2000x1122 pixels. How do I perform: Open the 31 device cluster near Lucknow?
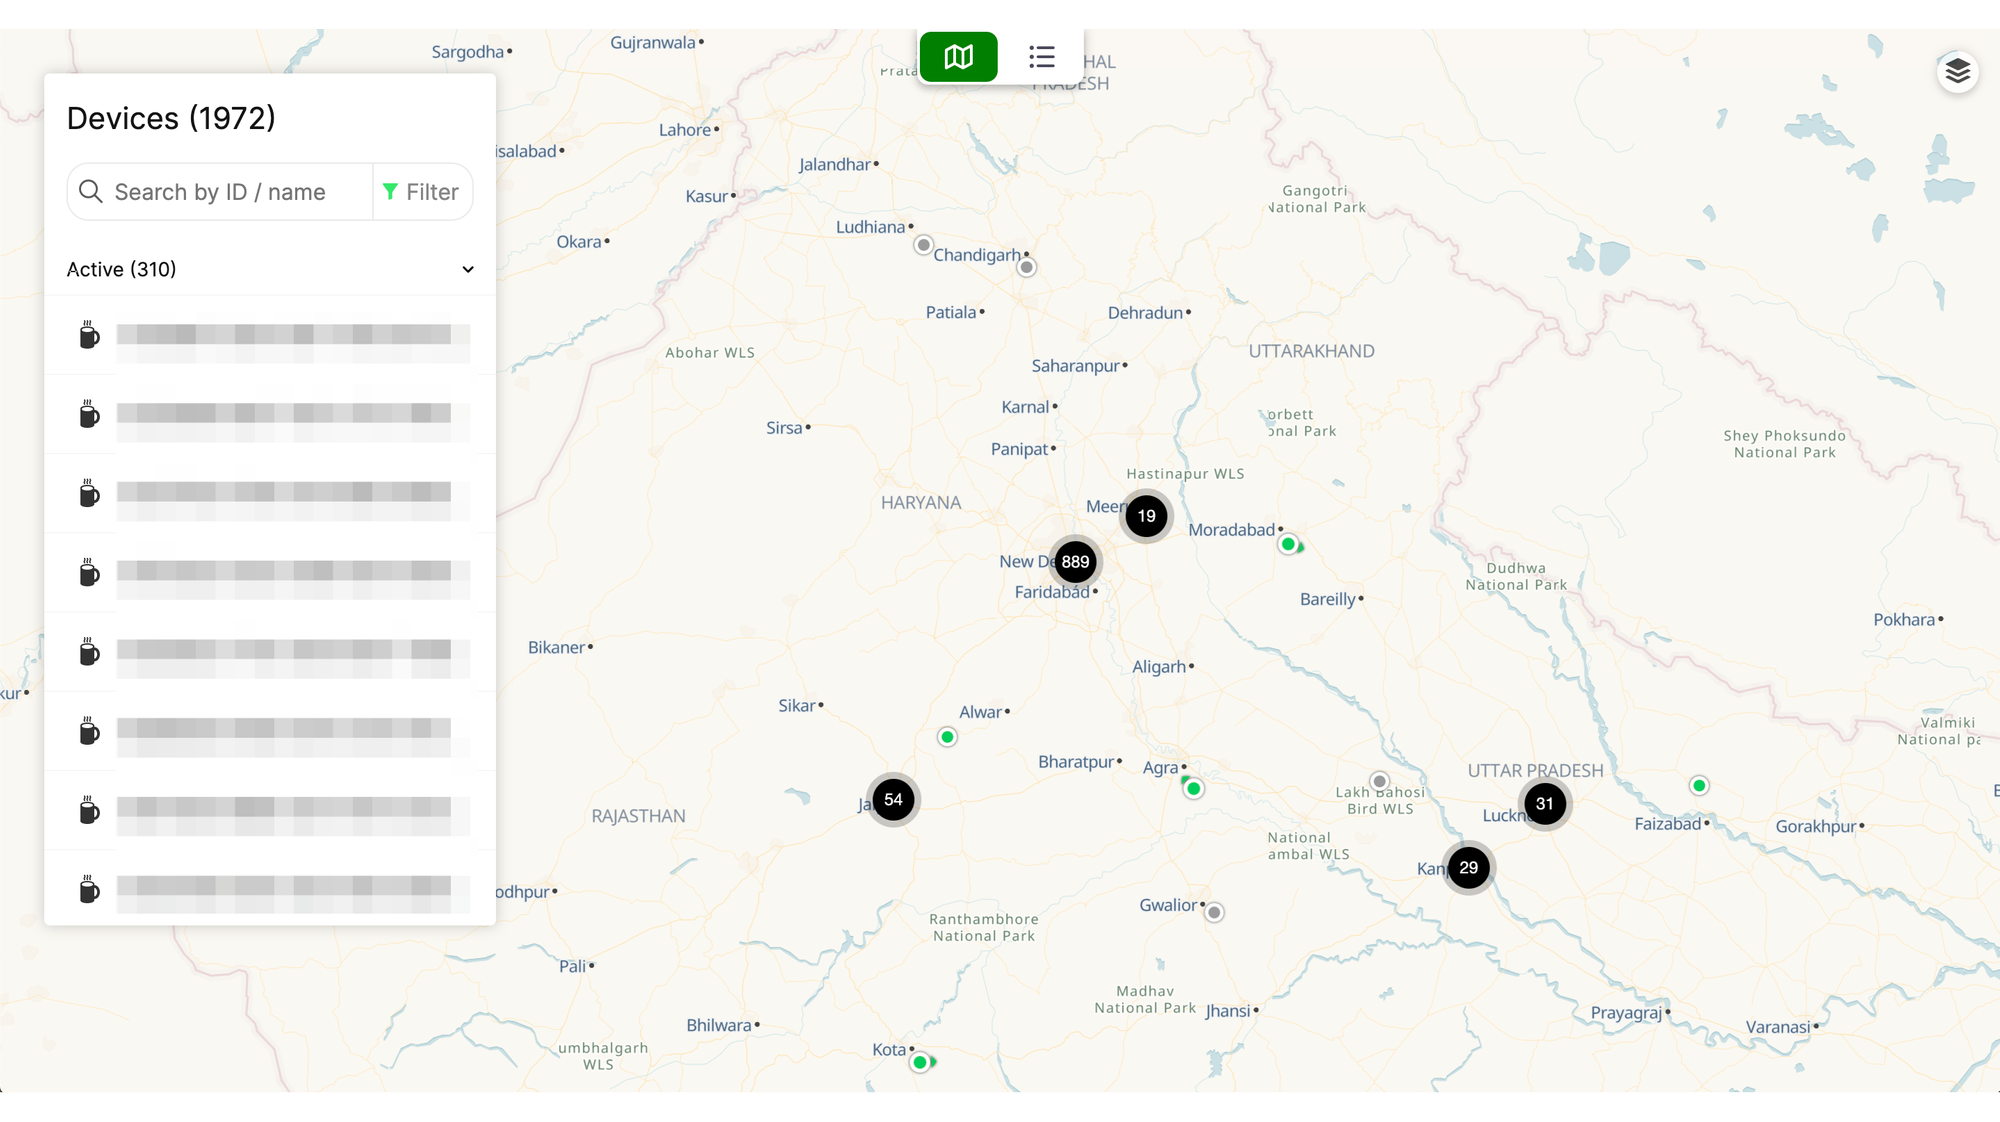point(1545,804)
